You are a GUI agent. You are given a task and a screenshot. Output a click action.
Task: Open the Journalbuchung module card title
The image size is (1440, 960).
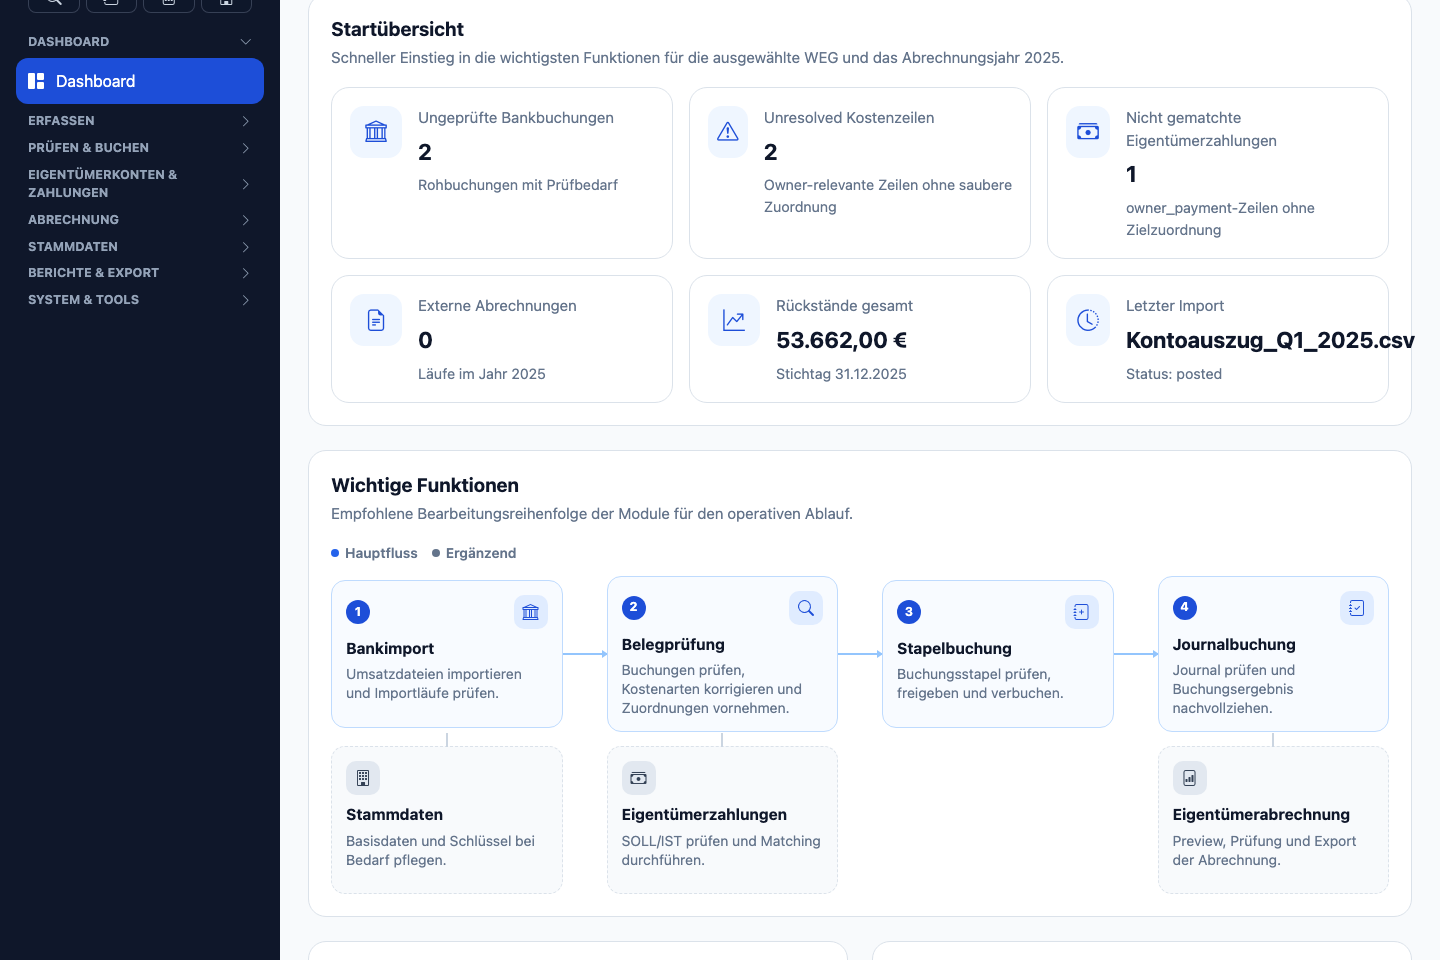pyautogui.click(x=1234, y=645)
